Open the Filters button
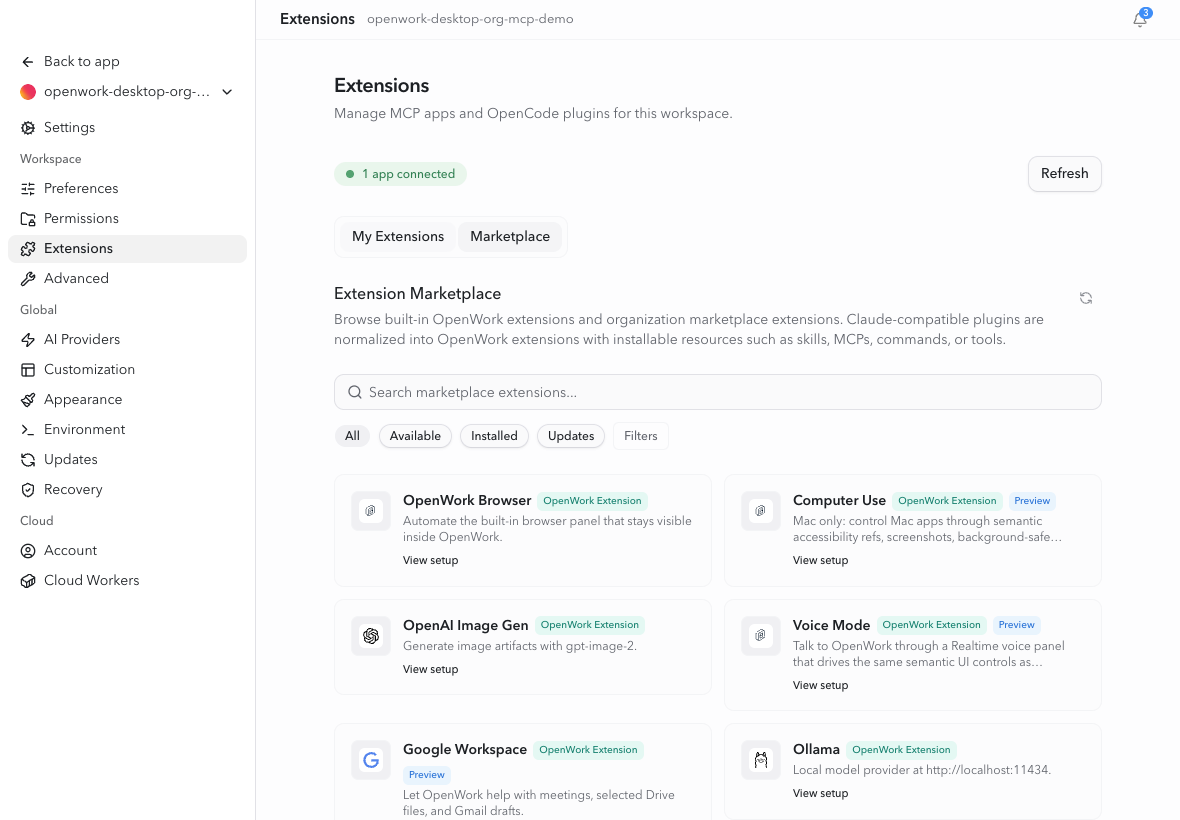 pos(640,436)
